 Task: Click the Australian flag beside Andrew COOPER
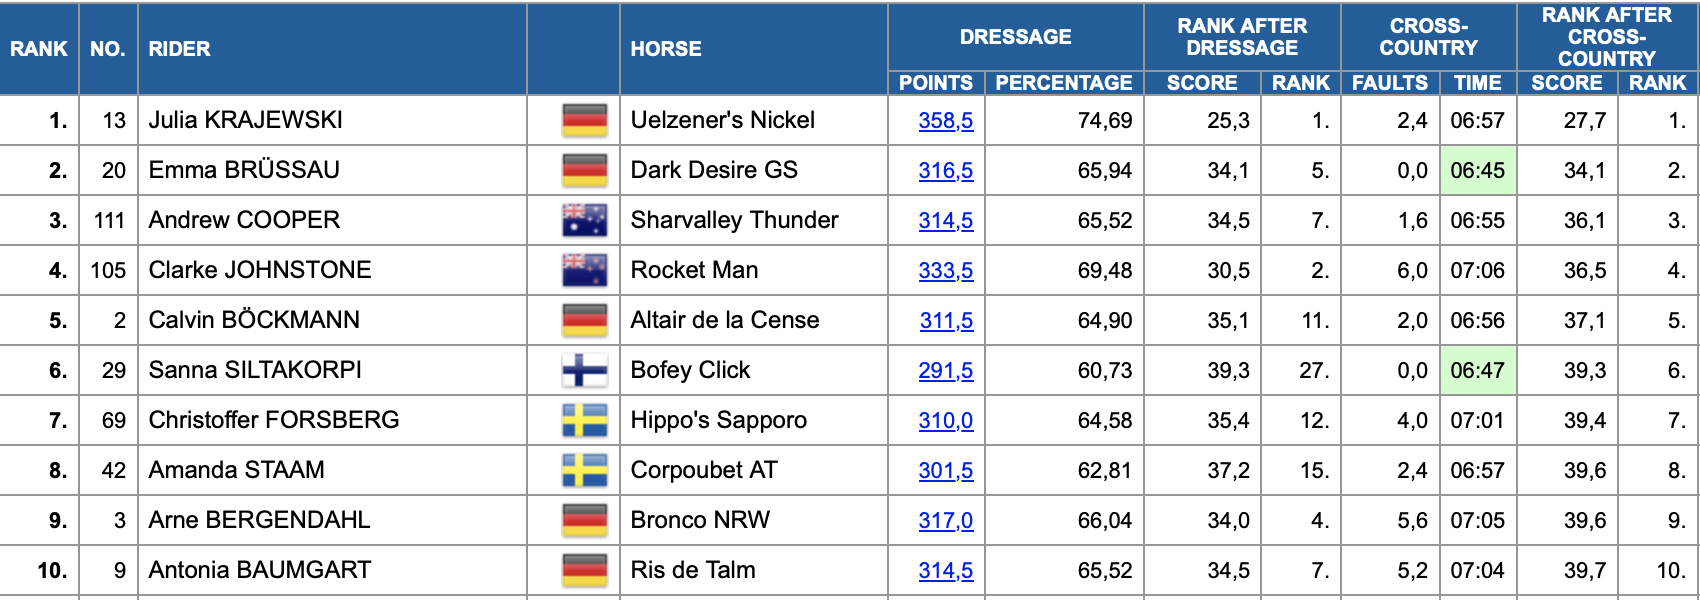585,220
